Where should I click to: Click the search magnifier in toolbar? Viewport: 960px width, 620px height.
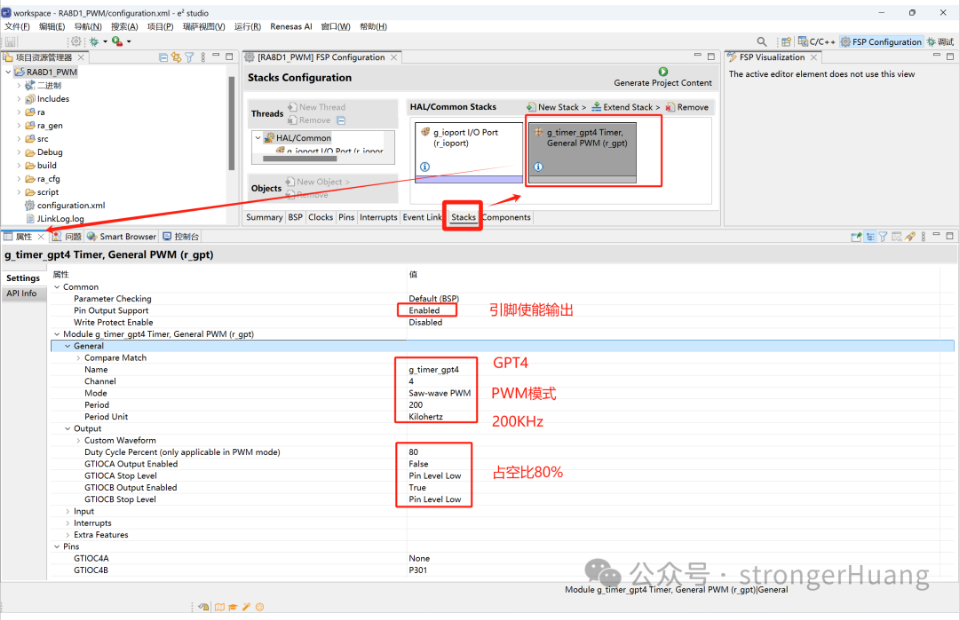[x=762, y=42]
